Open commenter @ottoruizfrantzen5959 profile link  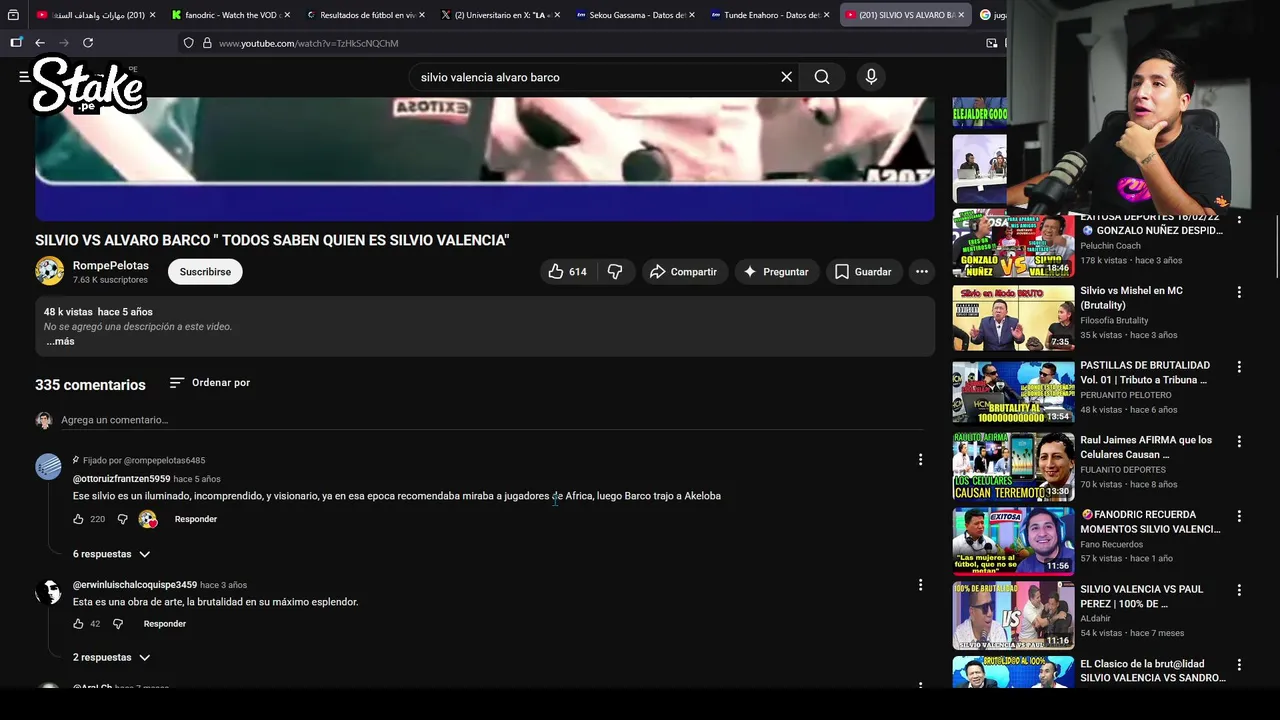(x=122, y=479)
